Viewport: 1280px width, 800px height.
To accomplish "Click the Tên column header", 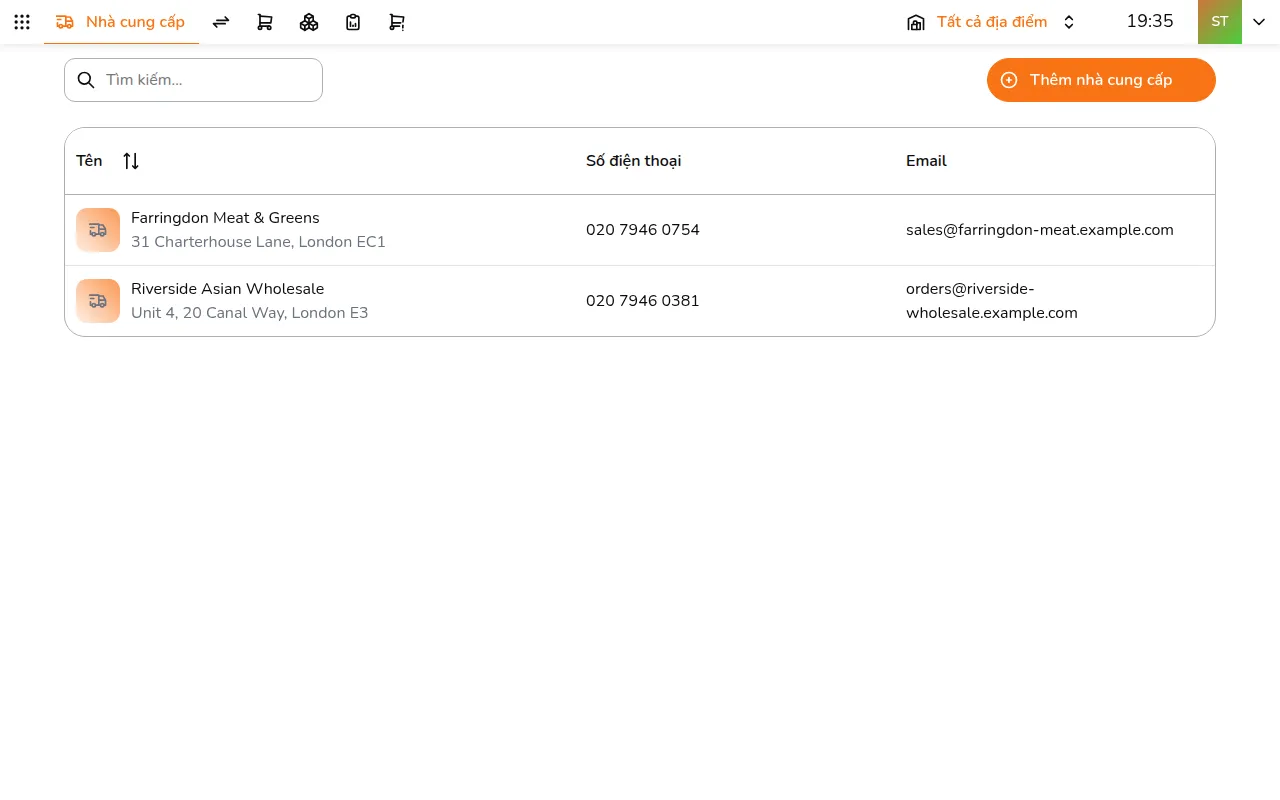I will click(x=89, y=161).
